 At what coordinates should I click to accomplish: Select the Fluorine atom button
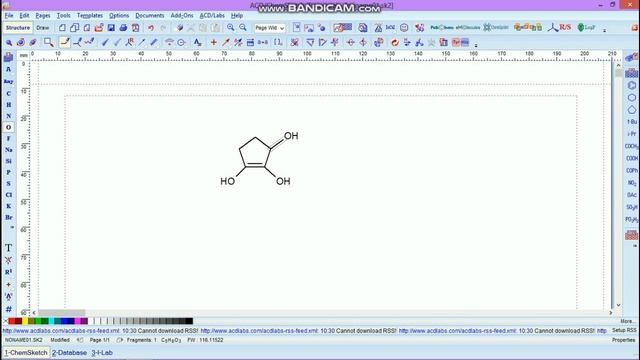tap(9, 139)
